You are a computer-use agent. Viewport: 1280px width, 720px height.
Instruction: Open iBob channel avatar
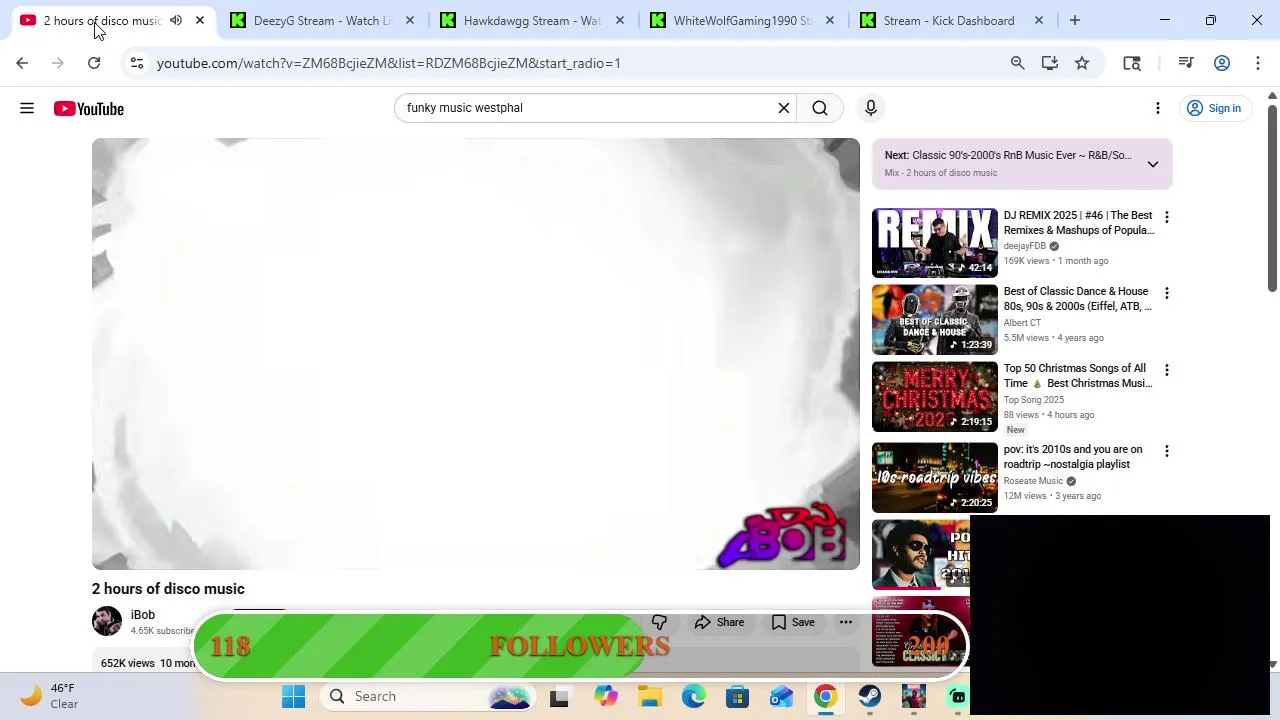107,621
